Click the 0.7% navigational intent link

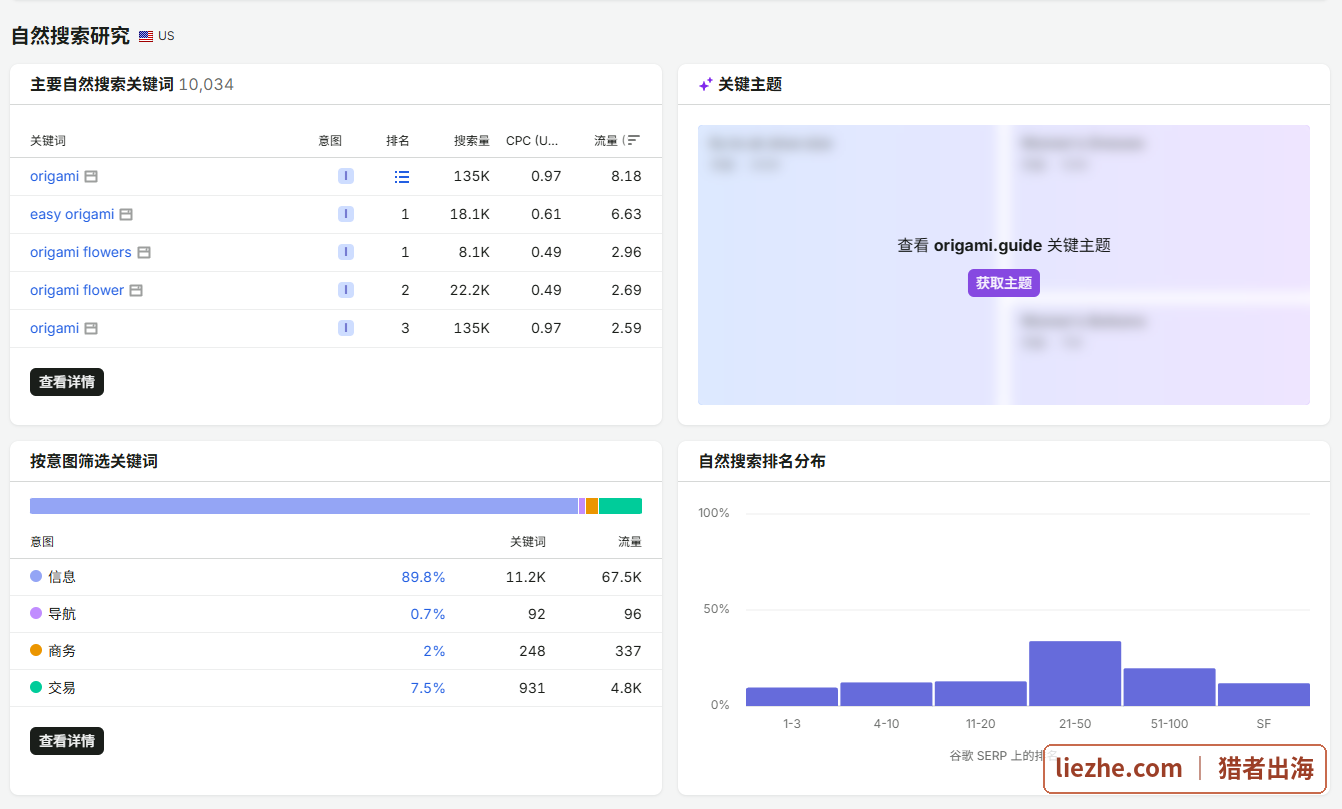(x=428, y=614)
